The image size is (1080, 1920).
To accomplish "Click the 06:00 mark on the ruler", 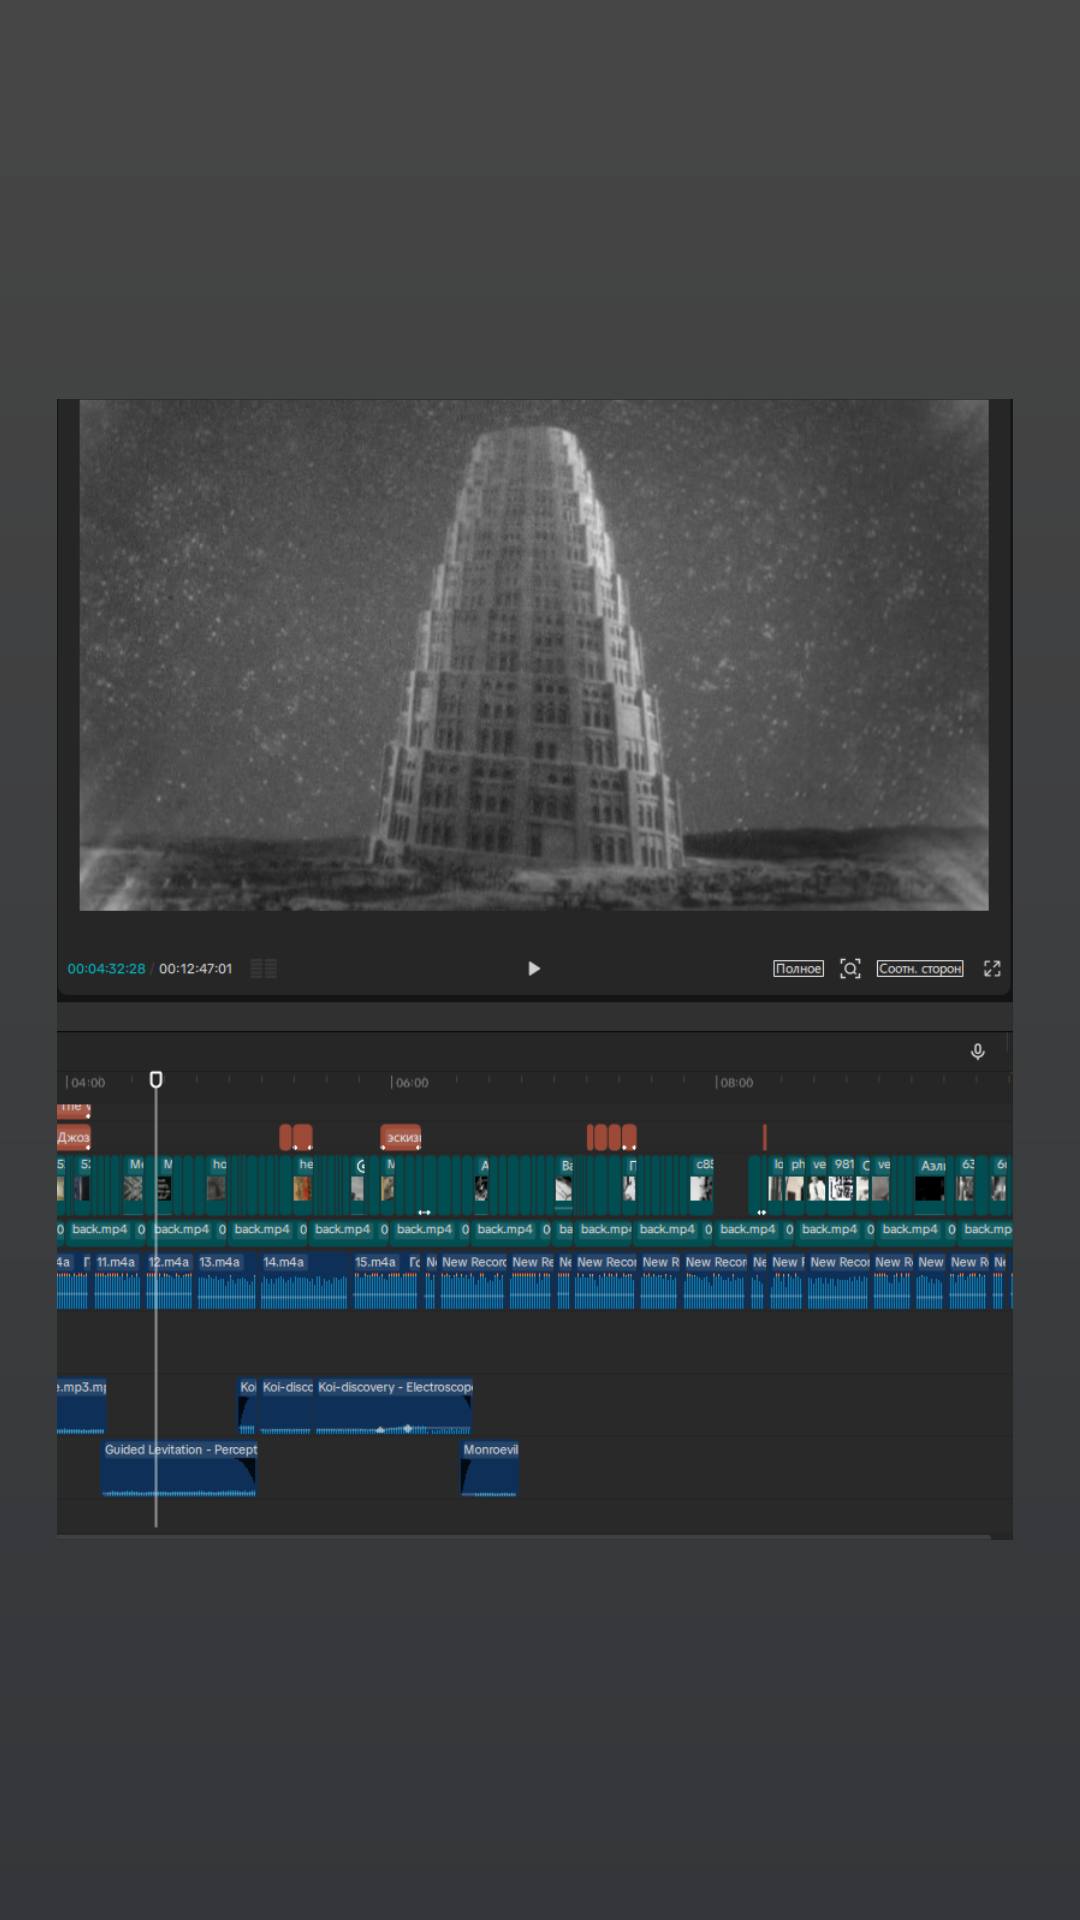I will tap(411, 1082).
